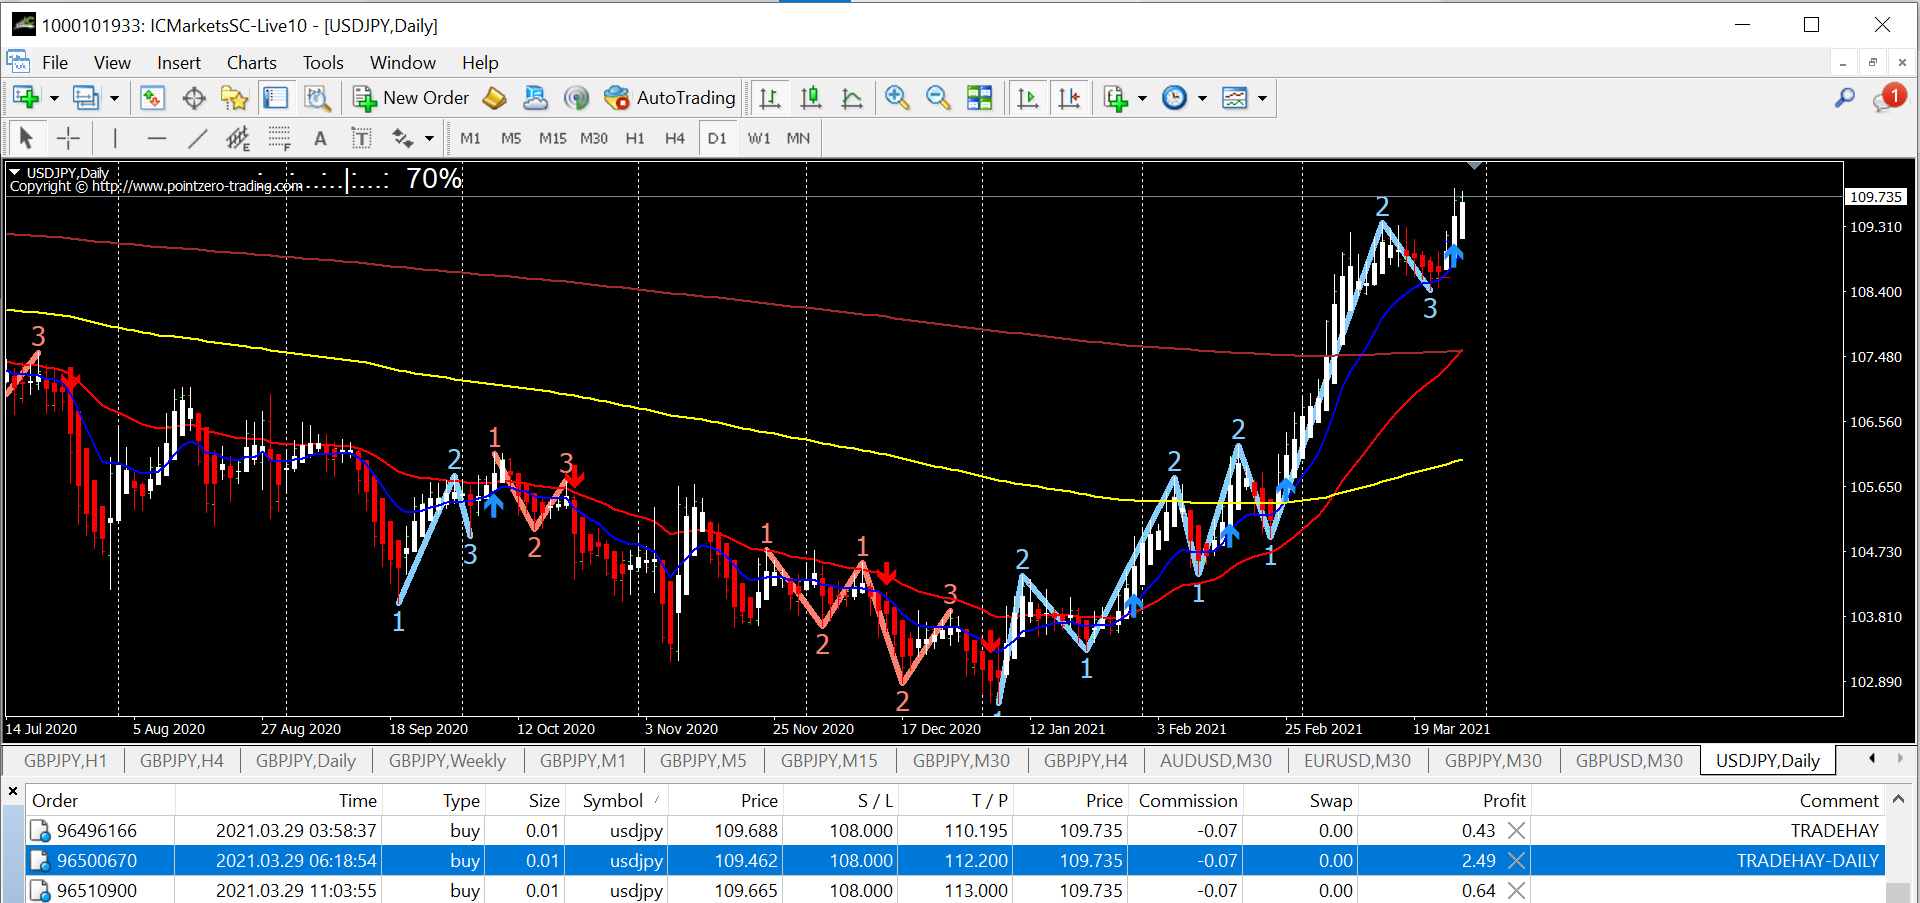Open the Profiles icon

[86, 98]
